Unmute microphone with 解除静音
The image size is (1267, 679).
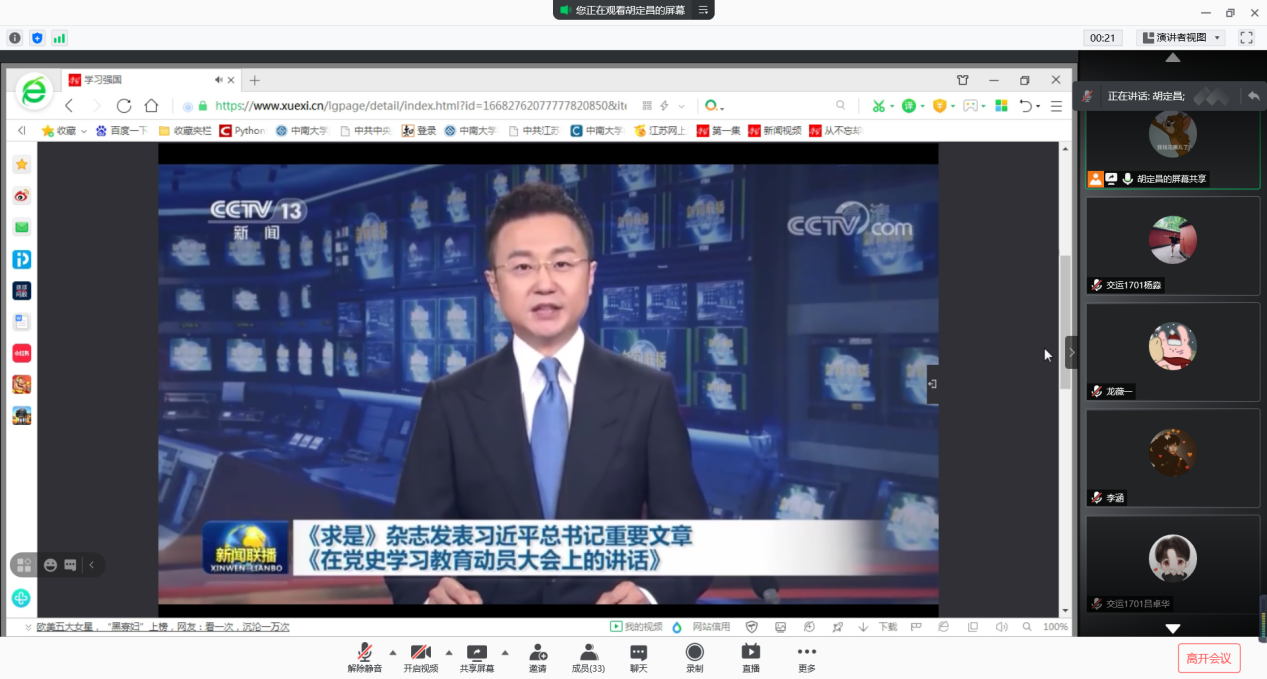pos(365,657)
